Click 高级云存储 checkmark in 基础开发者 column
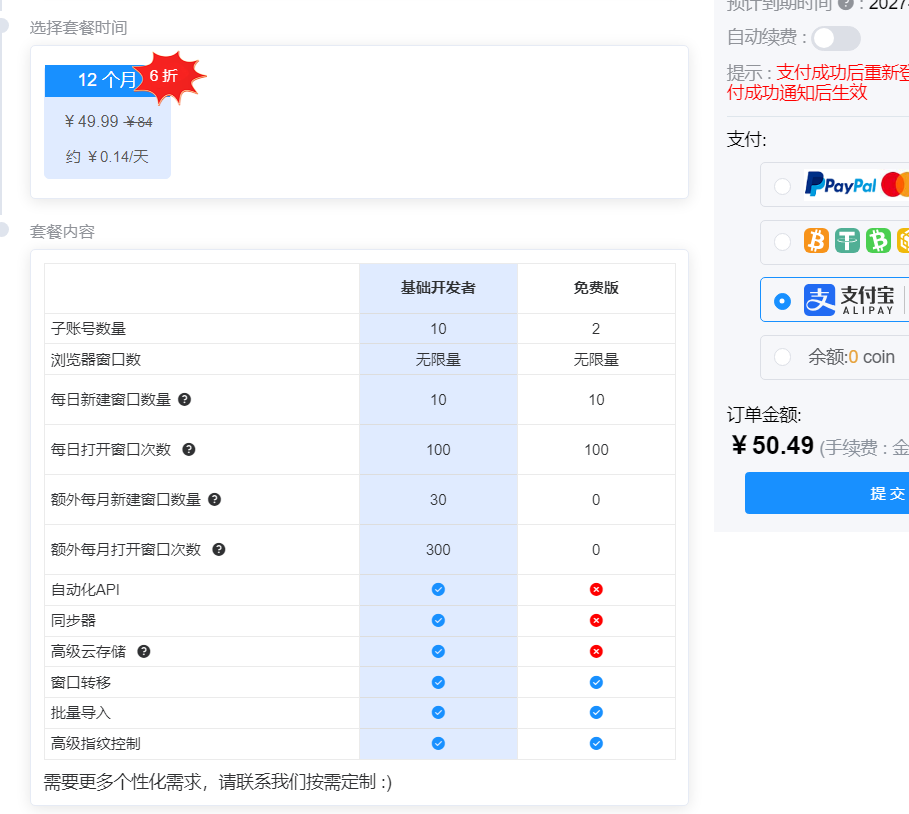The height and width of the screenshot is (814, 909). tap(438, 652)
